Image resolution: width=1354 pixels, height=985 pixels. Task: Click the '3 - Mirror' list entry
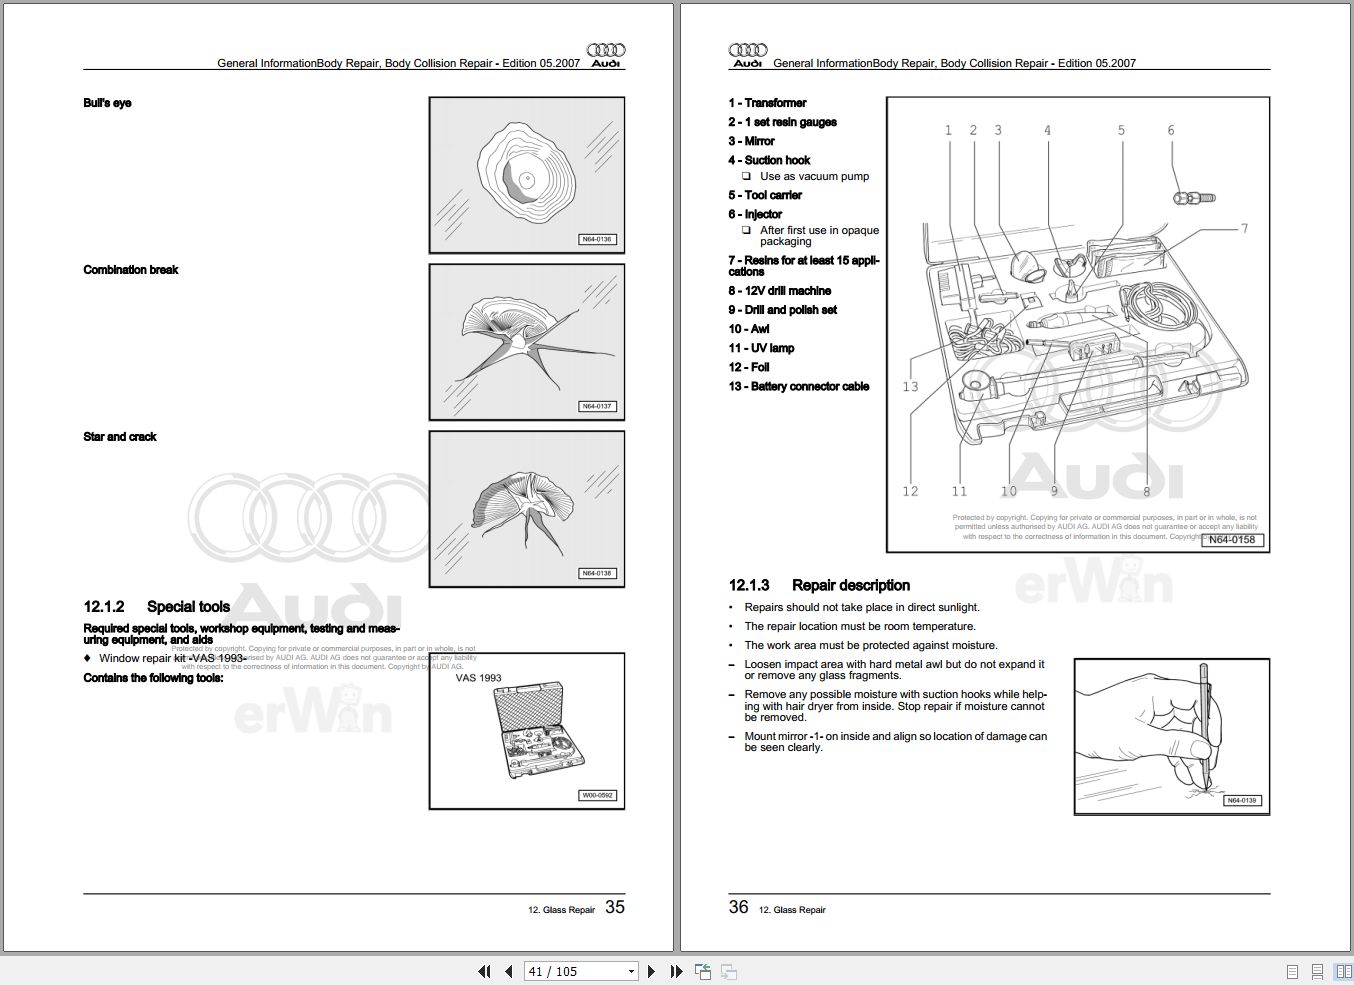(751, 141)
